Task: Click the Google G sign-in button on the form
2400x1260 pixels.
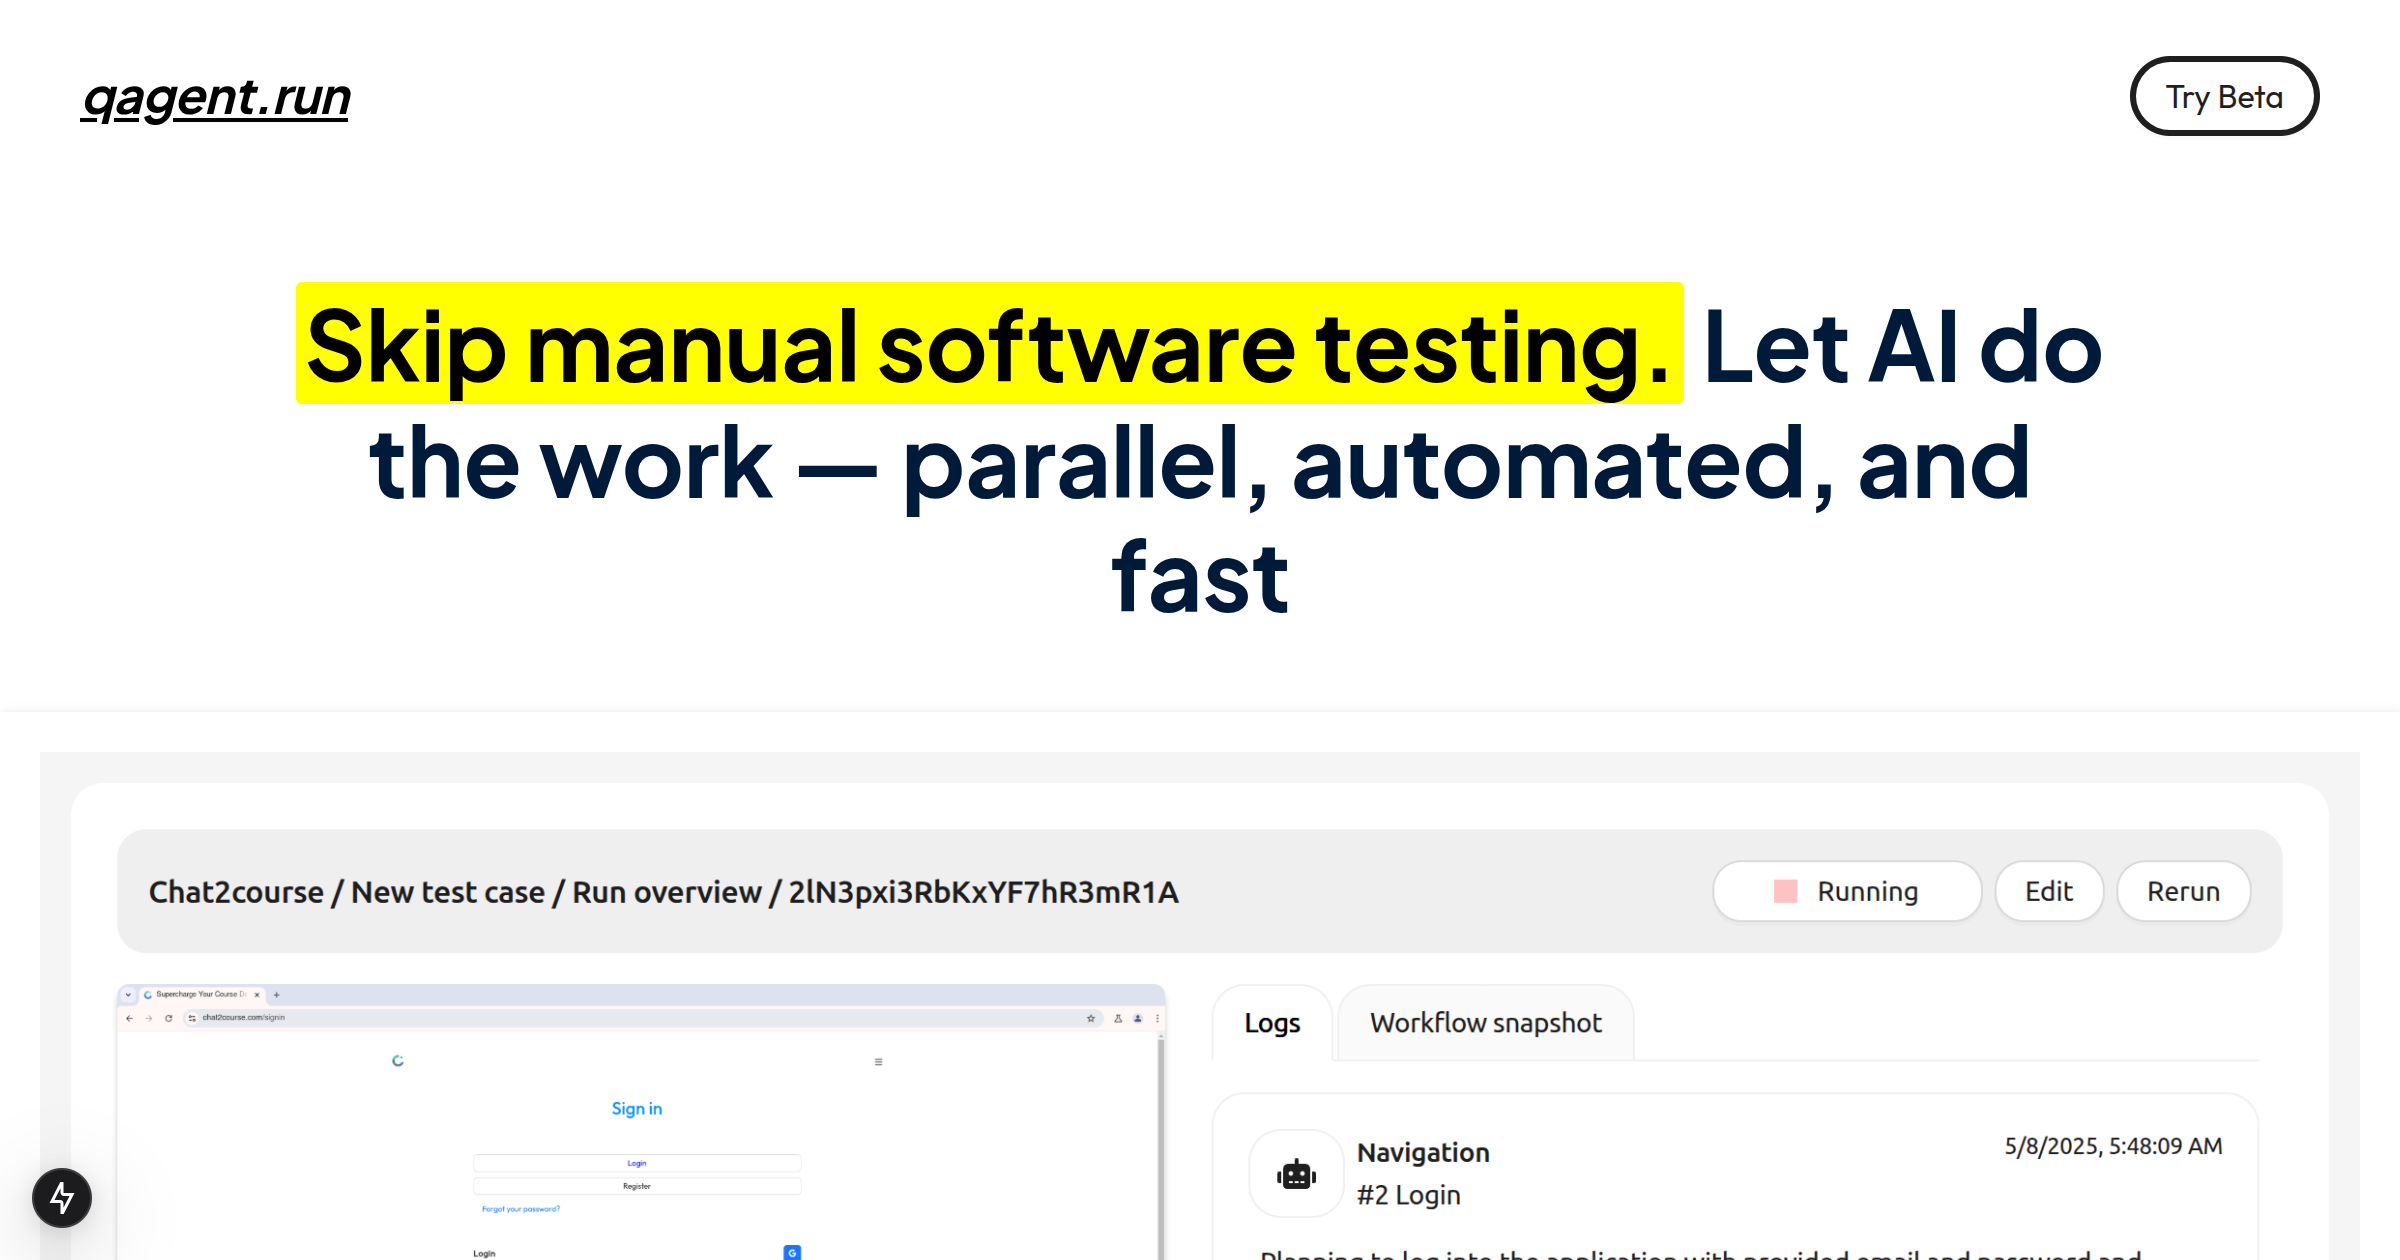Action: [x=792, y=1252]
